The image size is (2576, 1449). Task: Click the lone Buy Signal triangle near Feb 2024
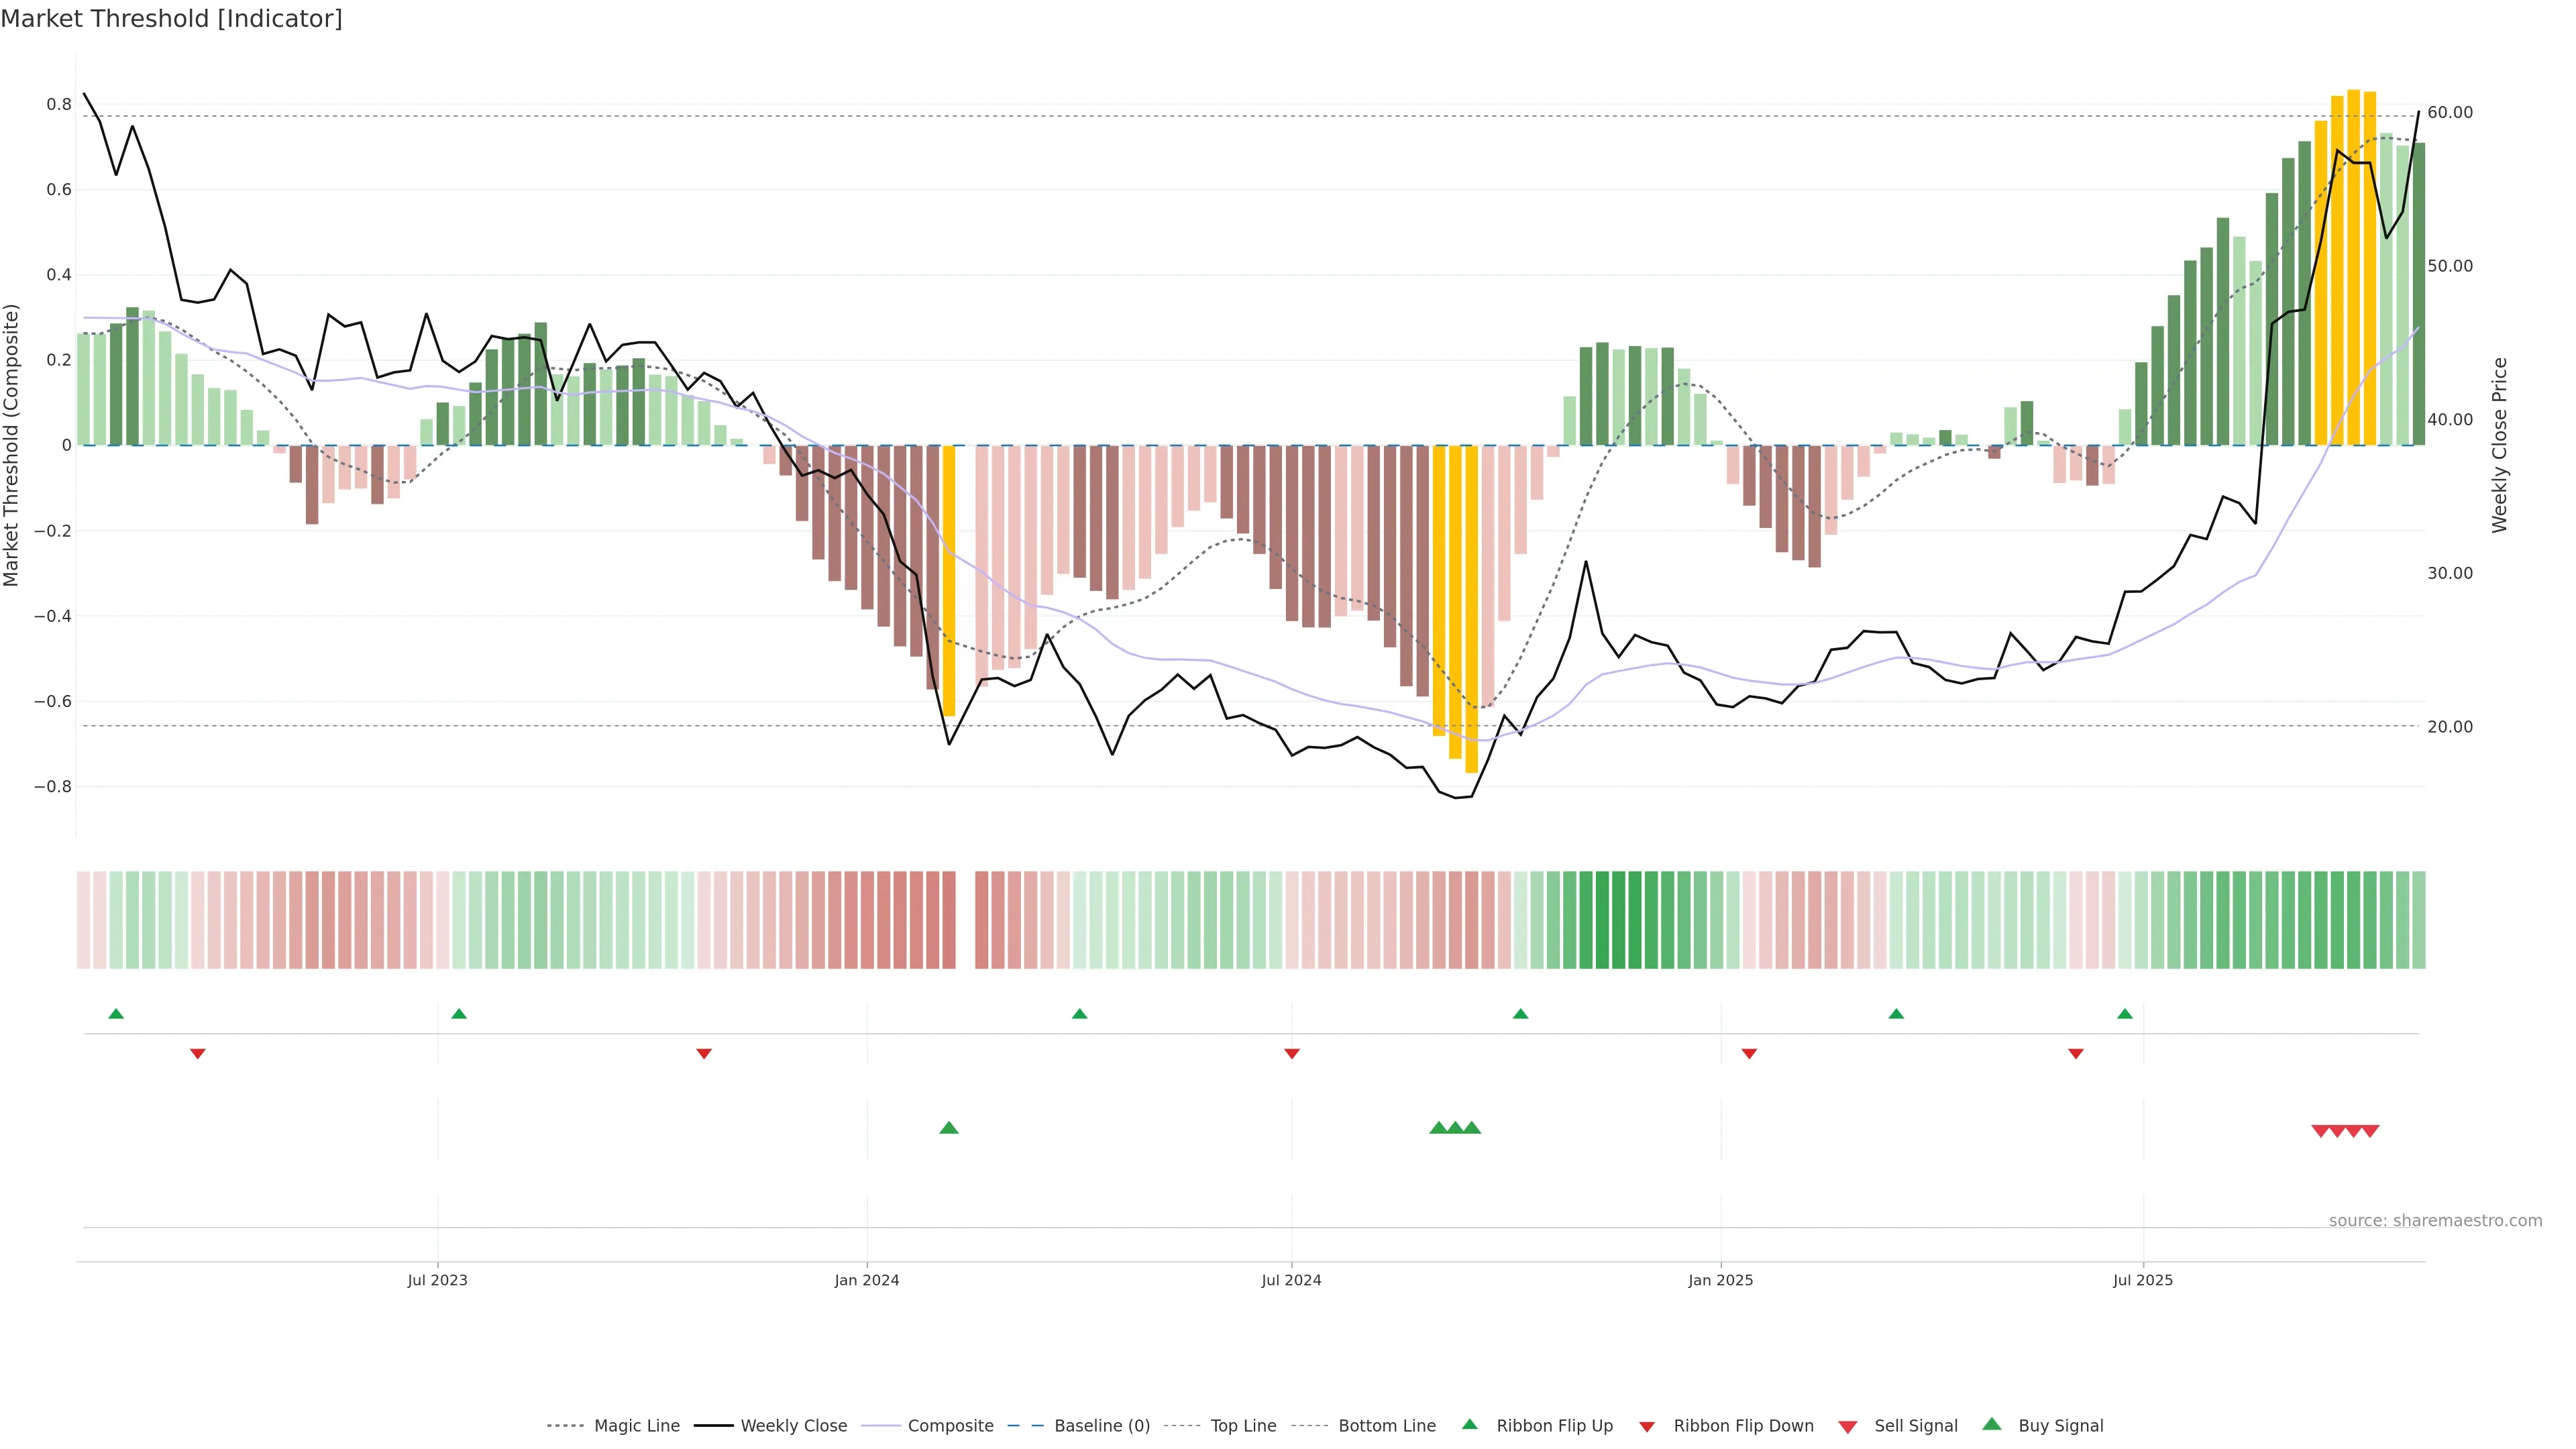tap(949, 1128)
